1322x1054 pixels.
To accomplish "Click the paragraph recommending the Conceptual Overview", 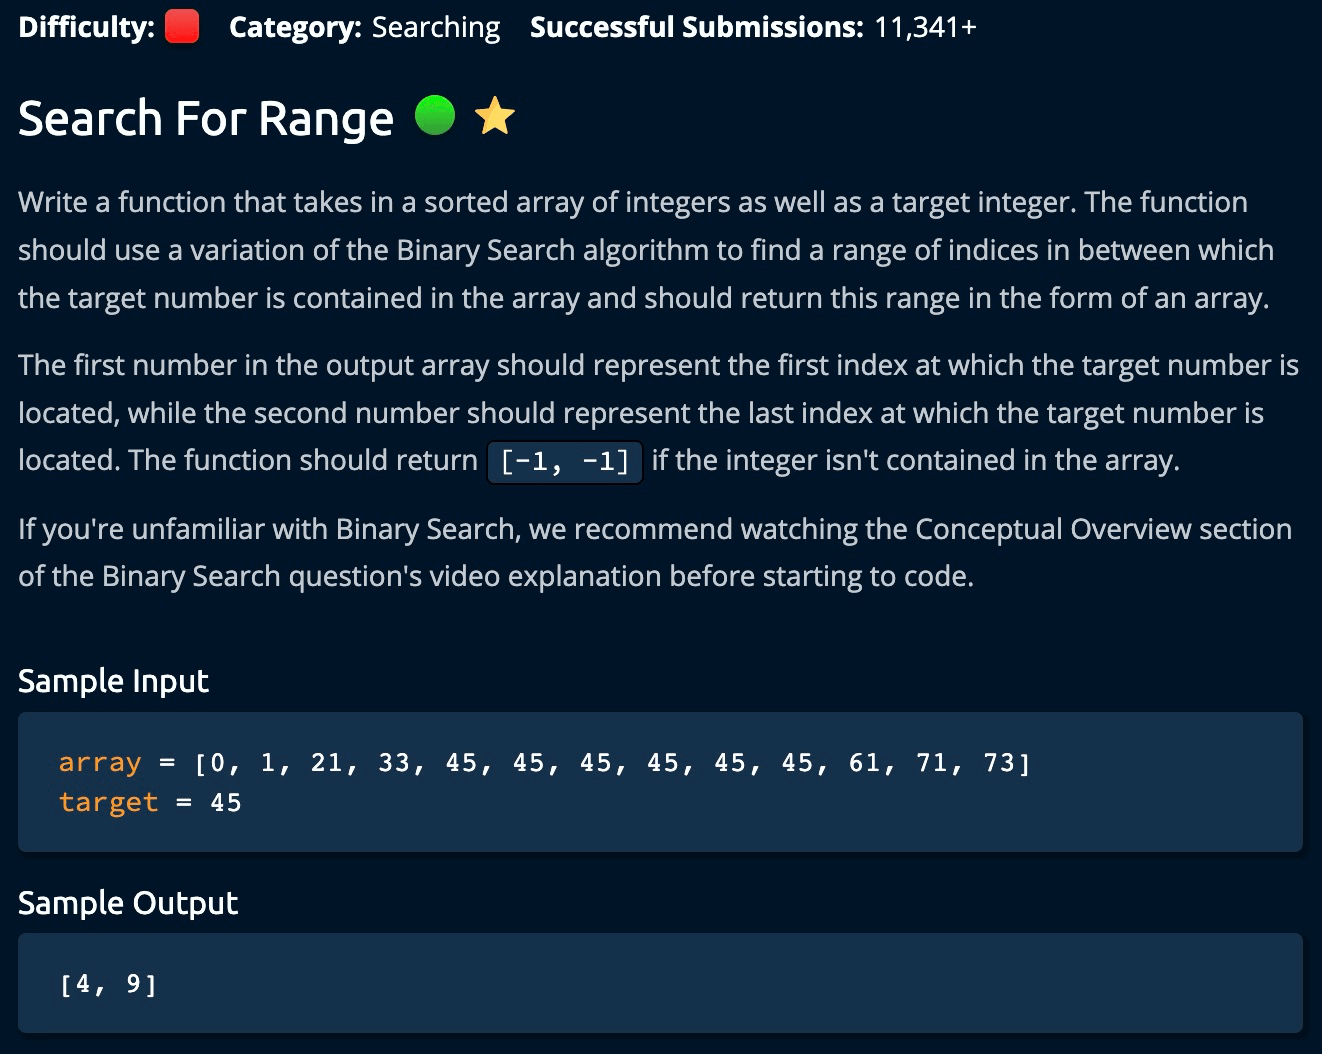I will click(654, 552).
